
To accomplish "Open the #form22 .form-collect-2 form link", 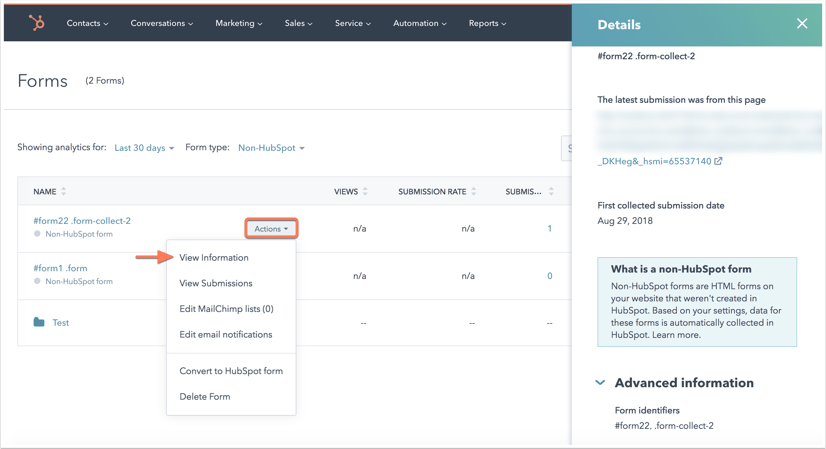I will coord(82,221).
